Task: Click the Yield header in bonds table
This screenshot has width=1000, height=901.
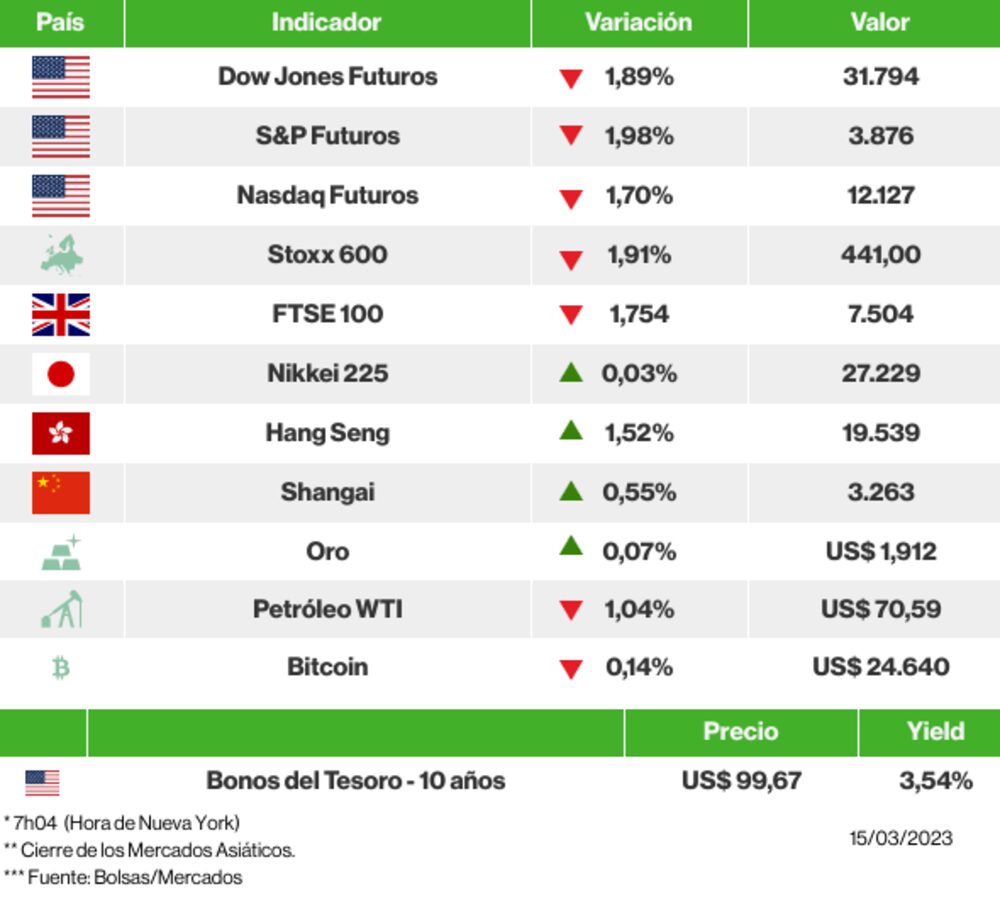Action: point(935,731)
